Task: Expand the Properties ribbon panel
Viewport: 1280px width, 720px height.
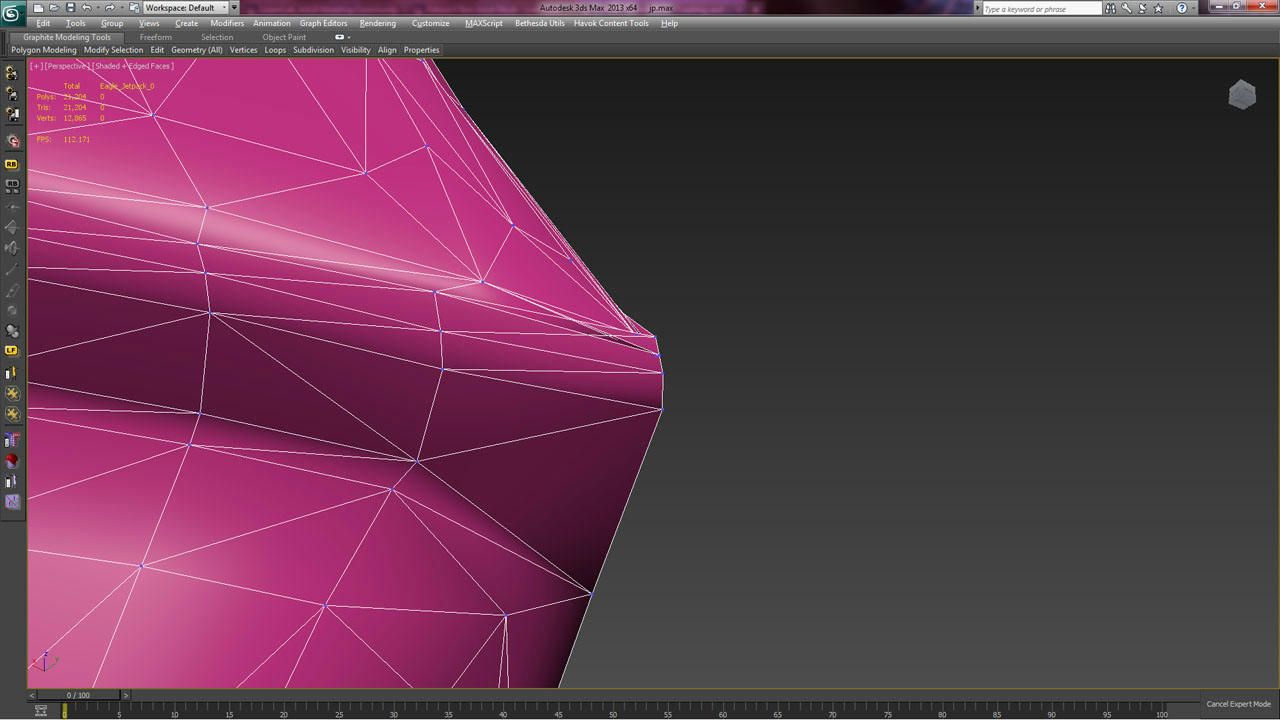Action: (421, 50)
